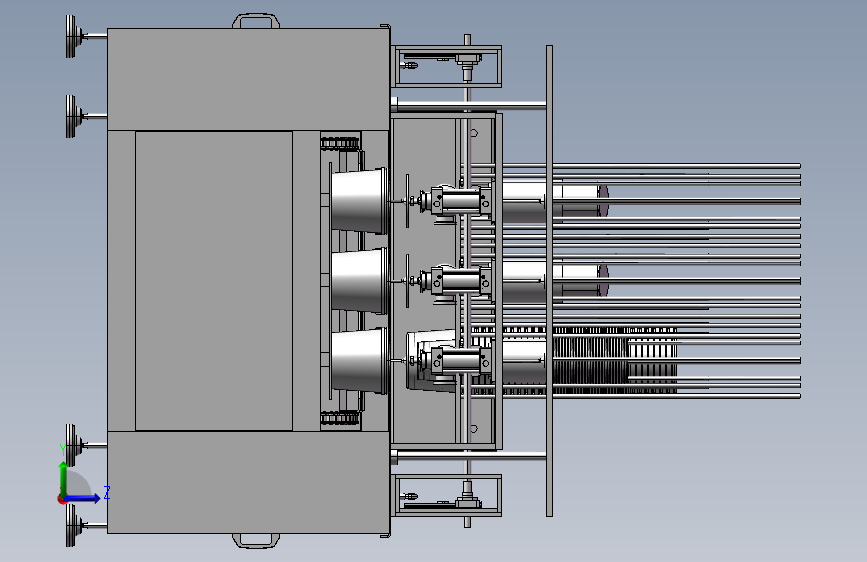The image size is (867, 562).
Task: Select the tall vertical plate right of the cylinders
Action: [549, 281]
